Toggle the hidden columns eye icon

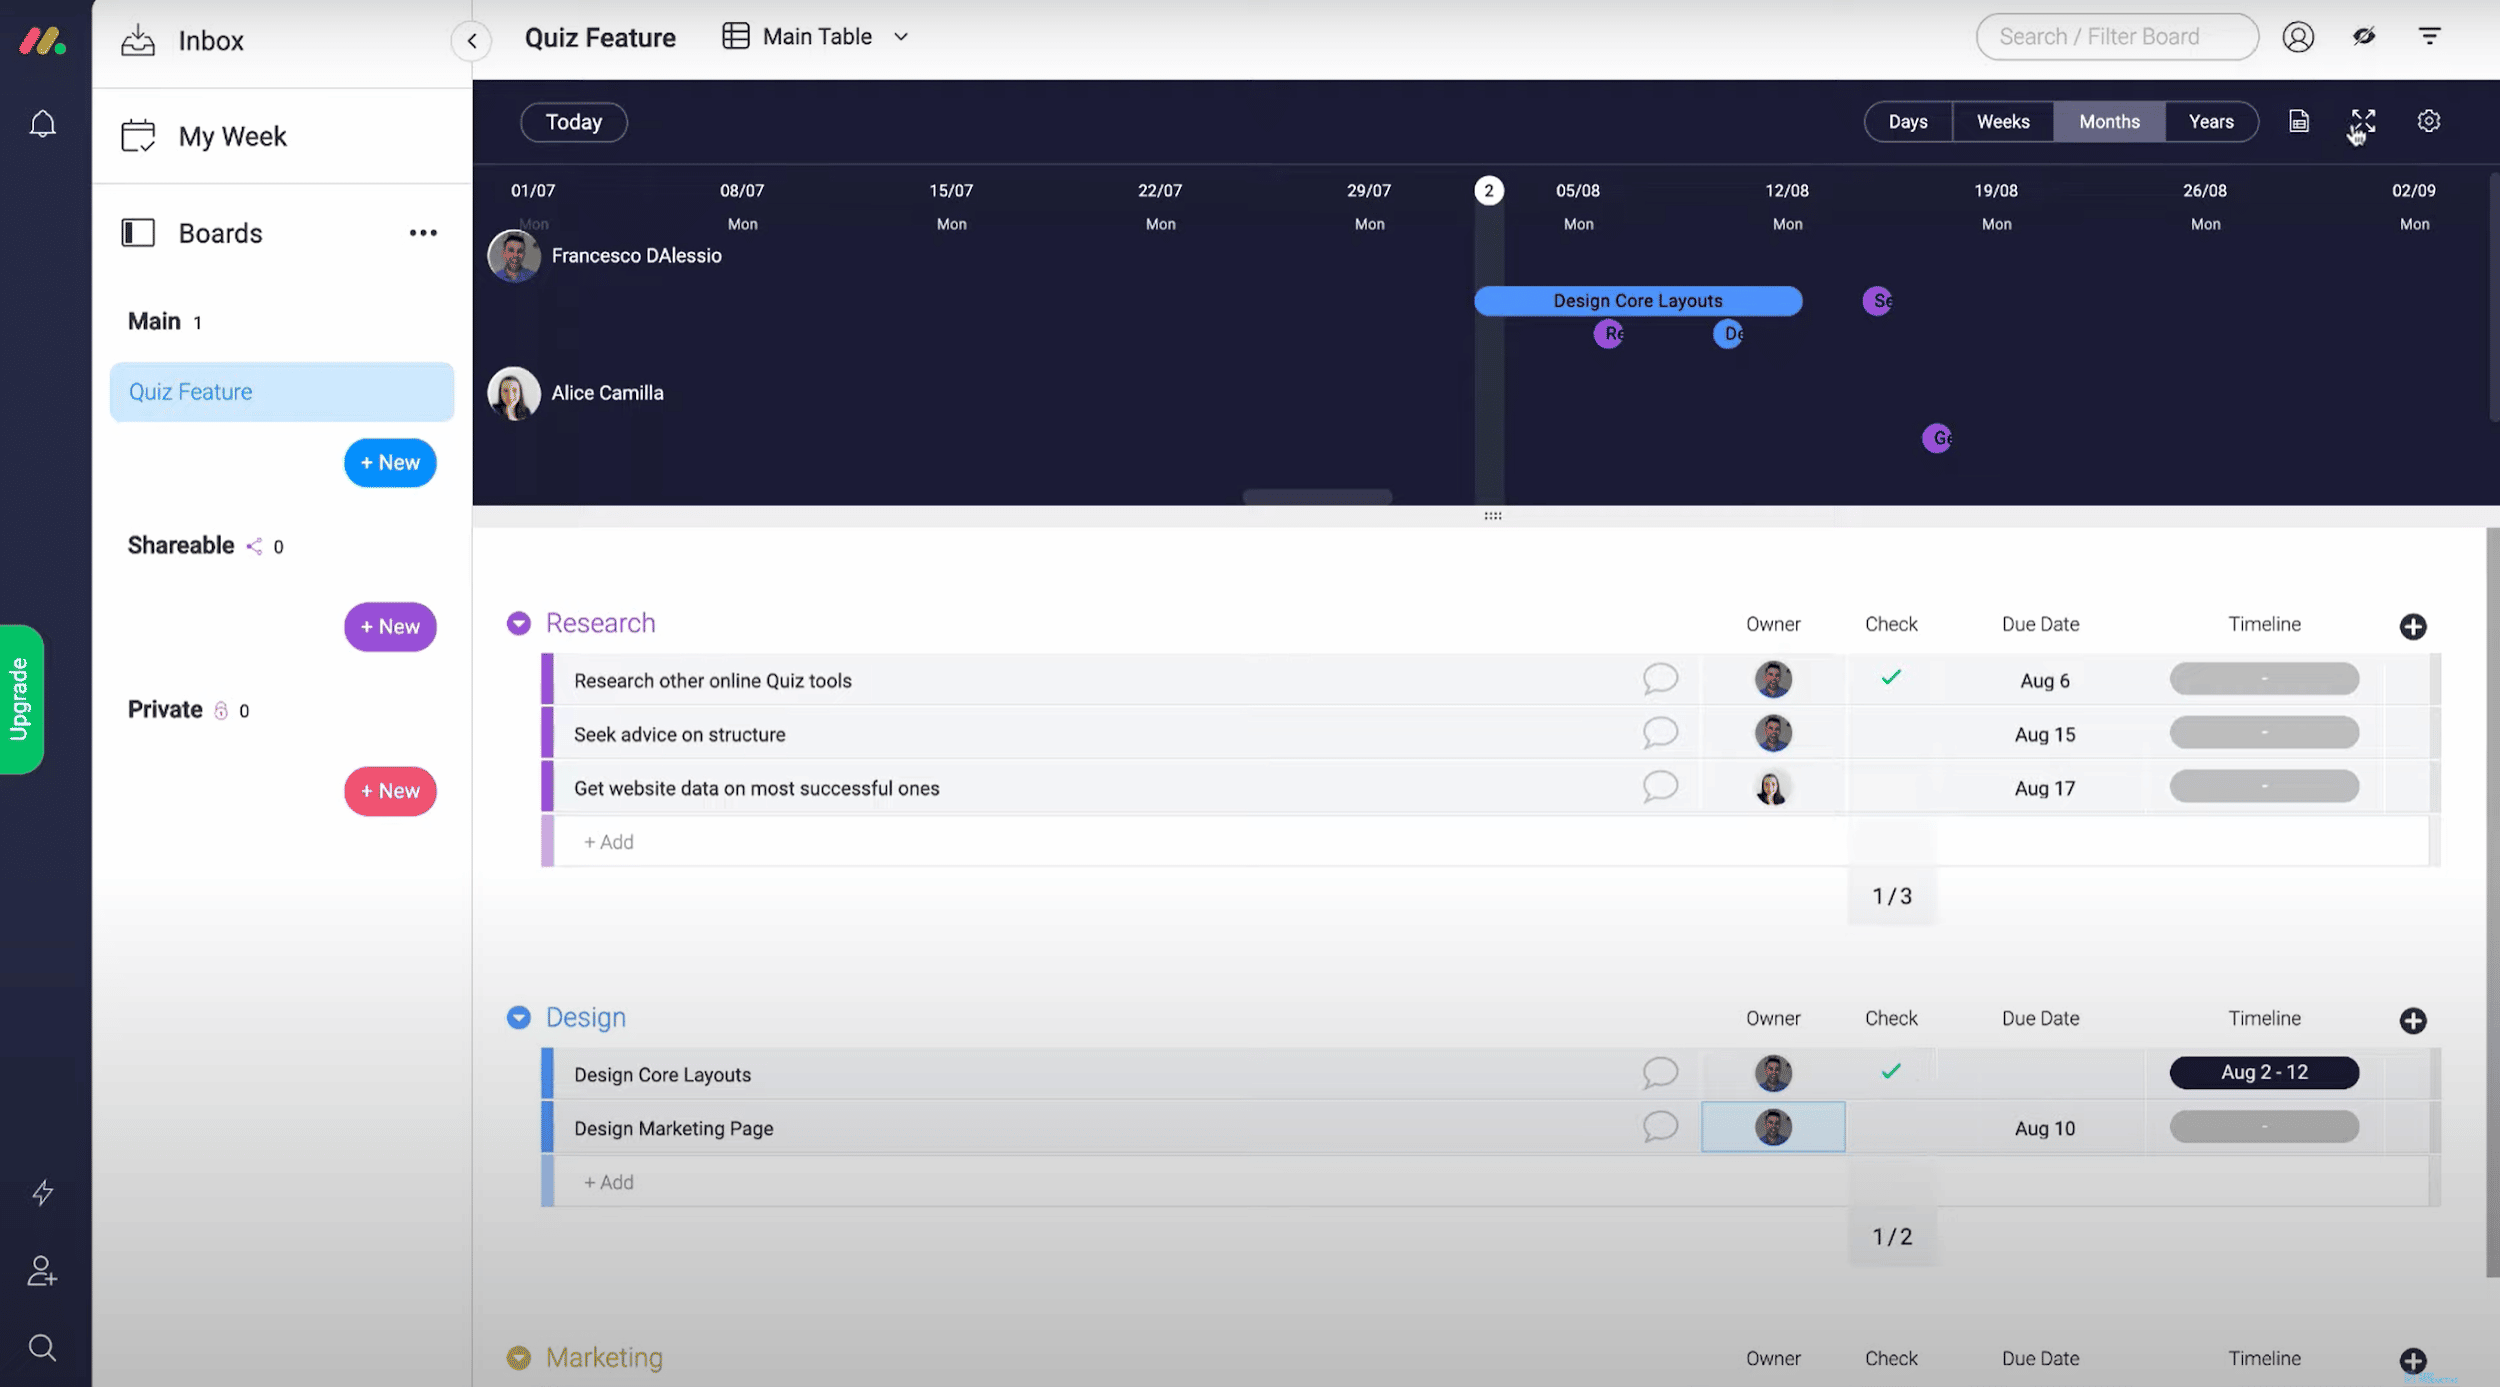pos(2363,37)
